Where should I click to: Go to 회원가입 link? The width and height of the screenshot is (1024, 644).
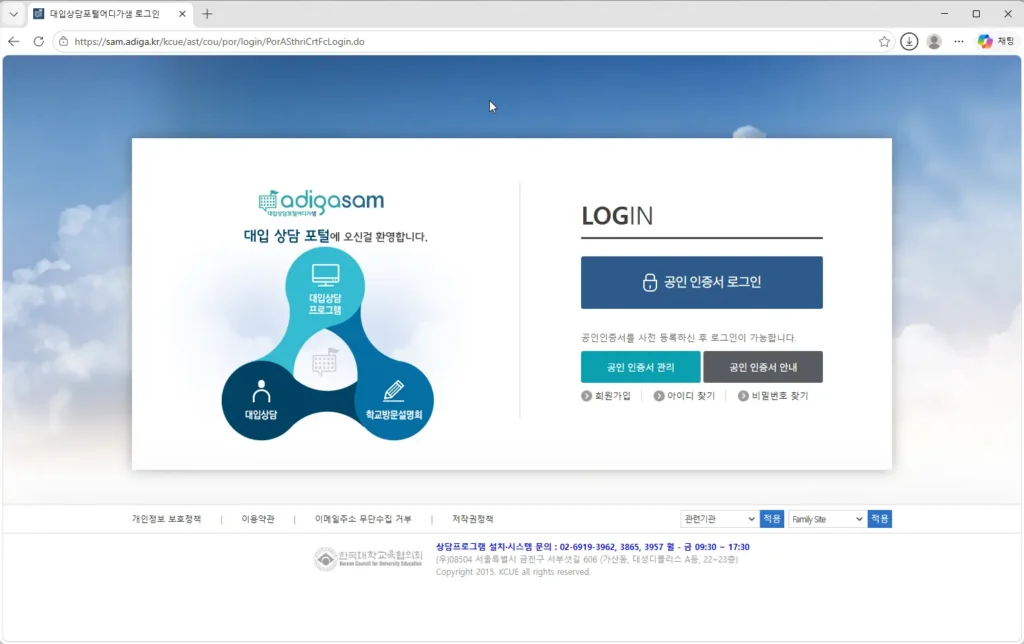click(x=606, y=396)
